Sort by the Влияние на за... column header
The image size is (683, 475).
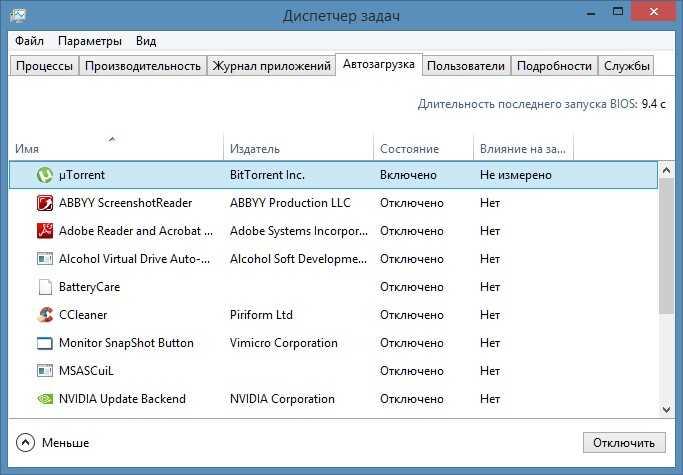(523, 148)
